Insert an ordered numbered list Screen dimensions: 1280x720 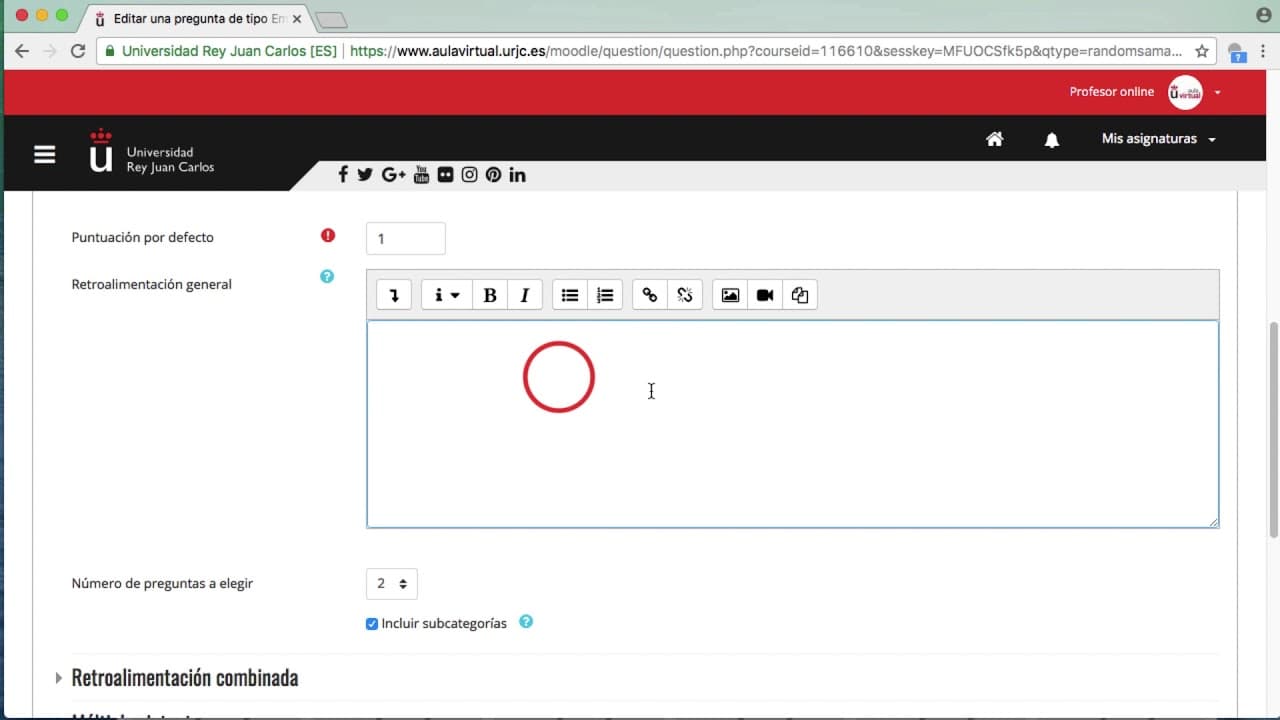pyautogui.click(x=605, y=295)
